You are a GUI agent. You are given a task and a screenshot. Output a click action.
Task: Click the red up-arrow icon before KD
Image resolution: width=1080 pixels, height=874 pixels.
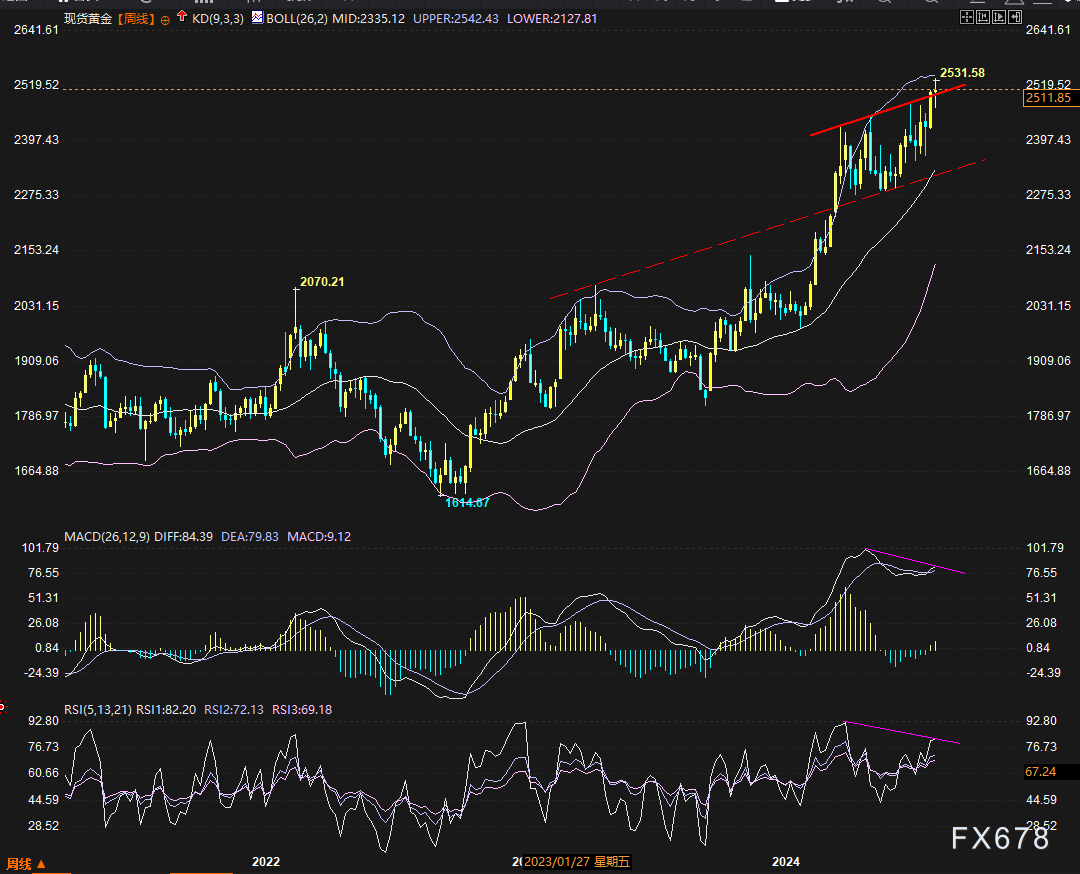182,16
